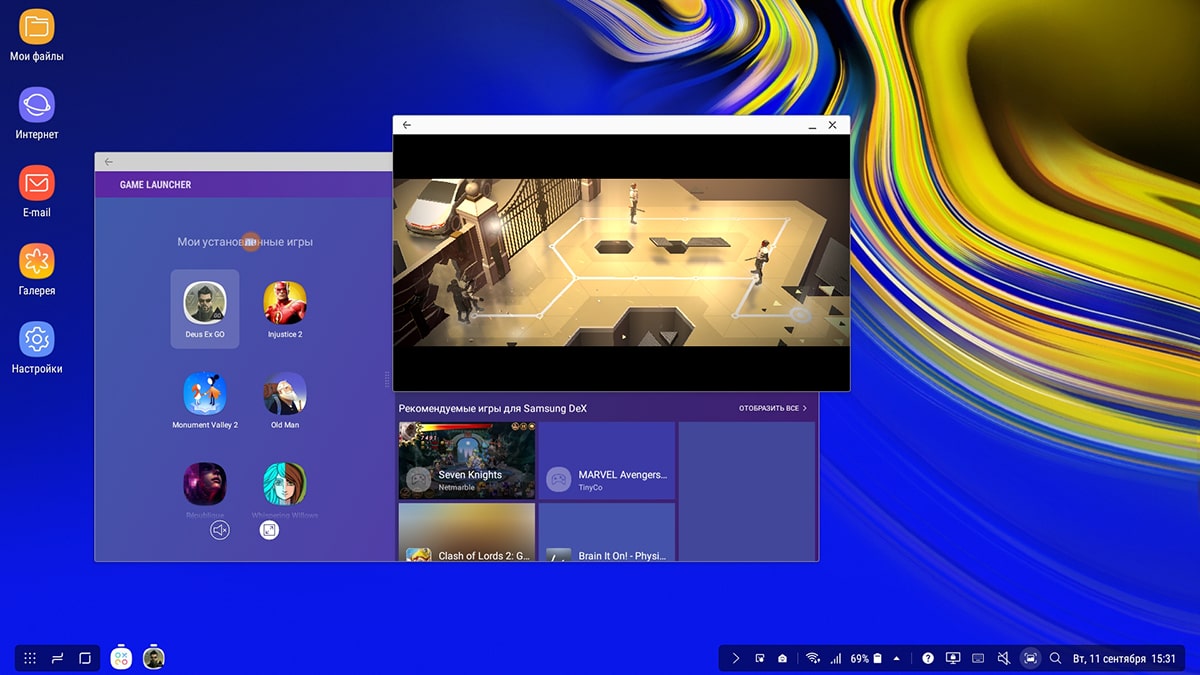The image size is (1200, 675).
Task: Open the apps grid in taskbar
Action: (x=30, y=658)
